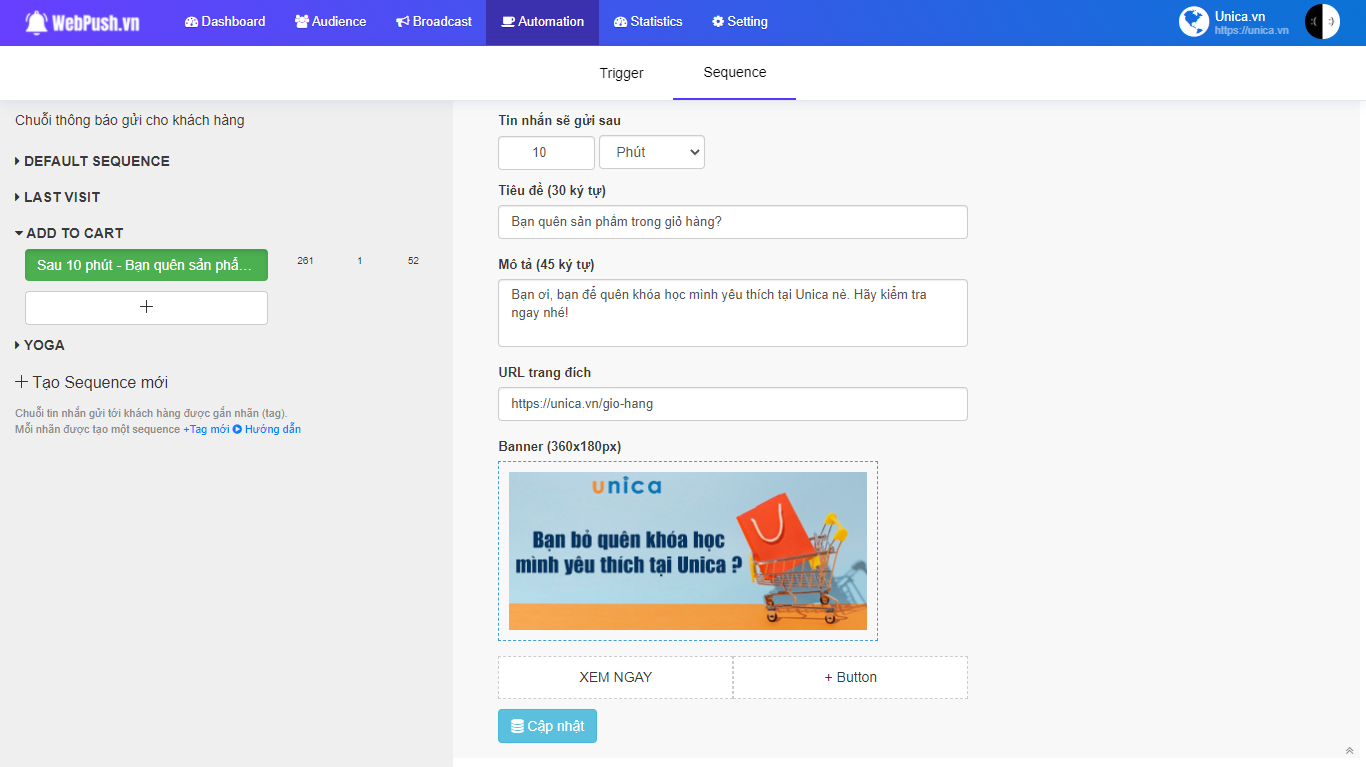Click 'Tạo Sequence mới'
This screenshot has height=767, width=1366.
point(91,382)
